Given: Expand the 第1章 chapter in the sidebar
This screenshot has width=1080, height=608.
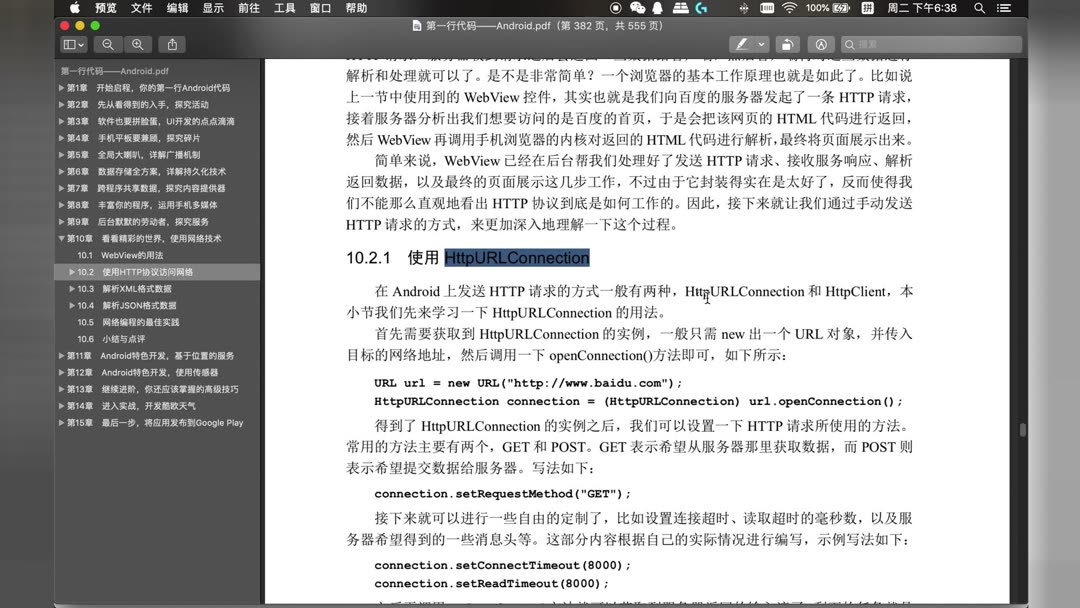Looking at the screenshot, I should pyautogui.click(x=63, y=87).
